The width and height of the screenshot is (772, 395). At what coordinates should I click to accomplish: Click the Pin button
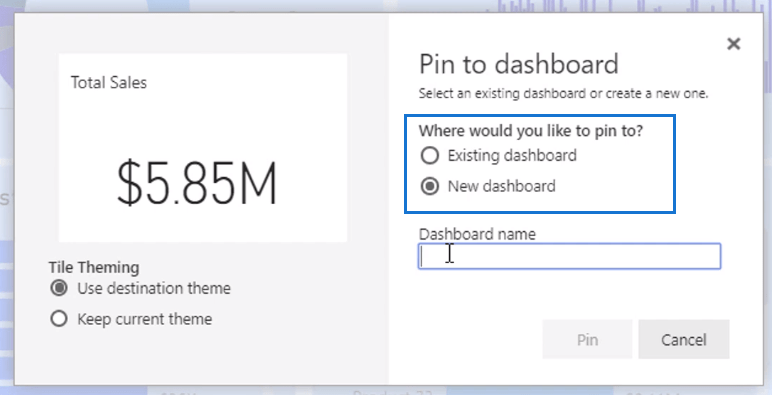coord(587,339)
